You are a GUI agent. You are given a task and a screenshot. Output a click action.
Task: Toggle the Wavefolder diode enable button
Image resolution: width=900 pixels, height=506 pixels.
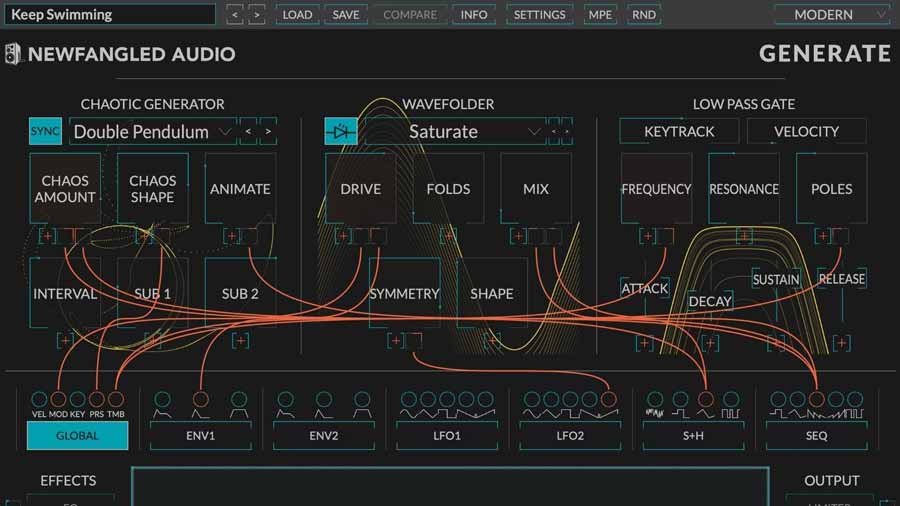click(341, 131)
